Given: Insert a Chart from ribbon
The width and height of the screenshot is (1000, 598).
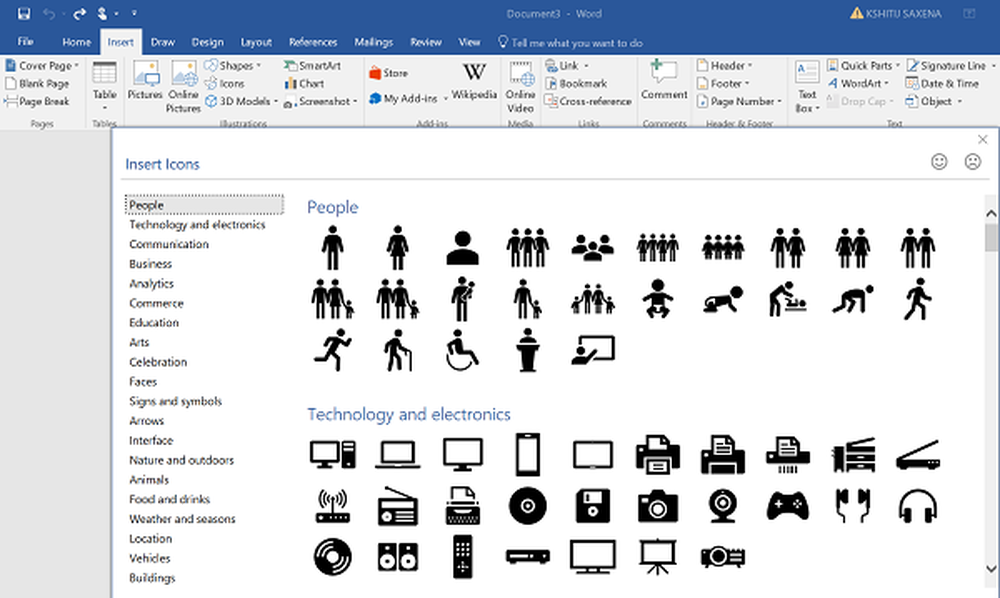Looking at the screenshot, I should click(x=304, y=84).
